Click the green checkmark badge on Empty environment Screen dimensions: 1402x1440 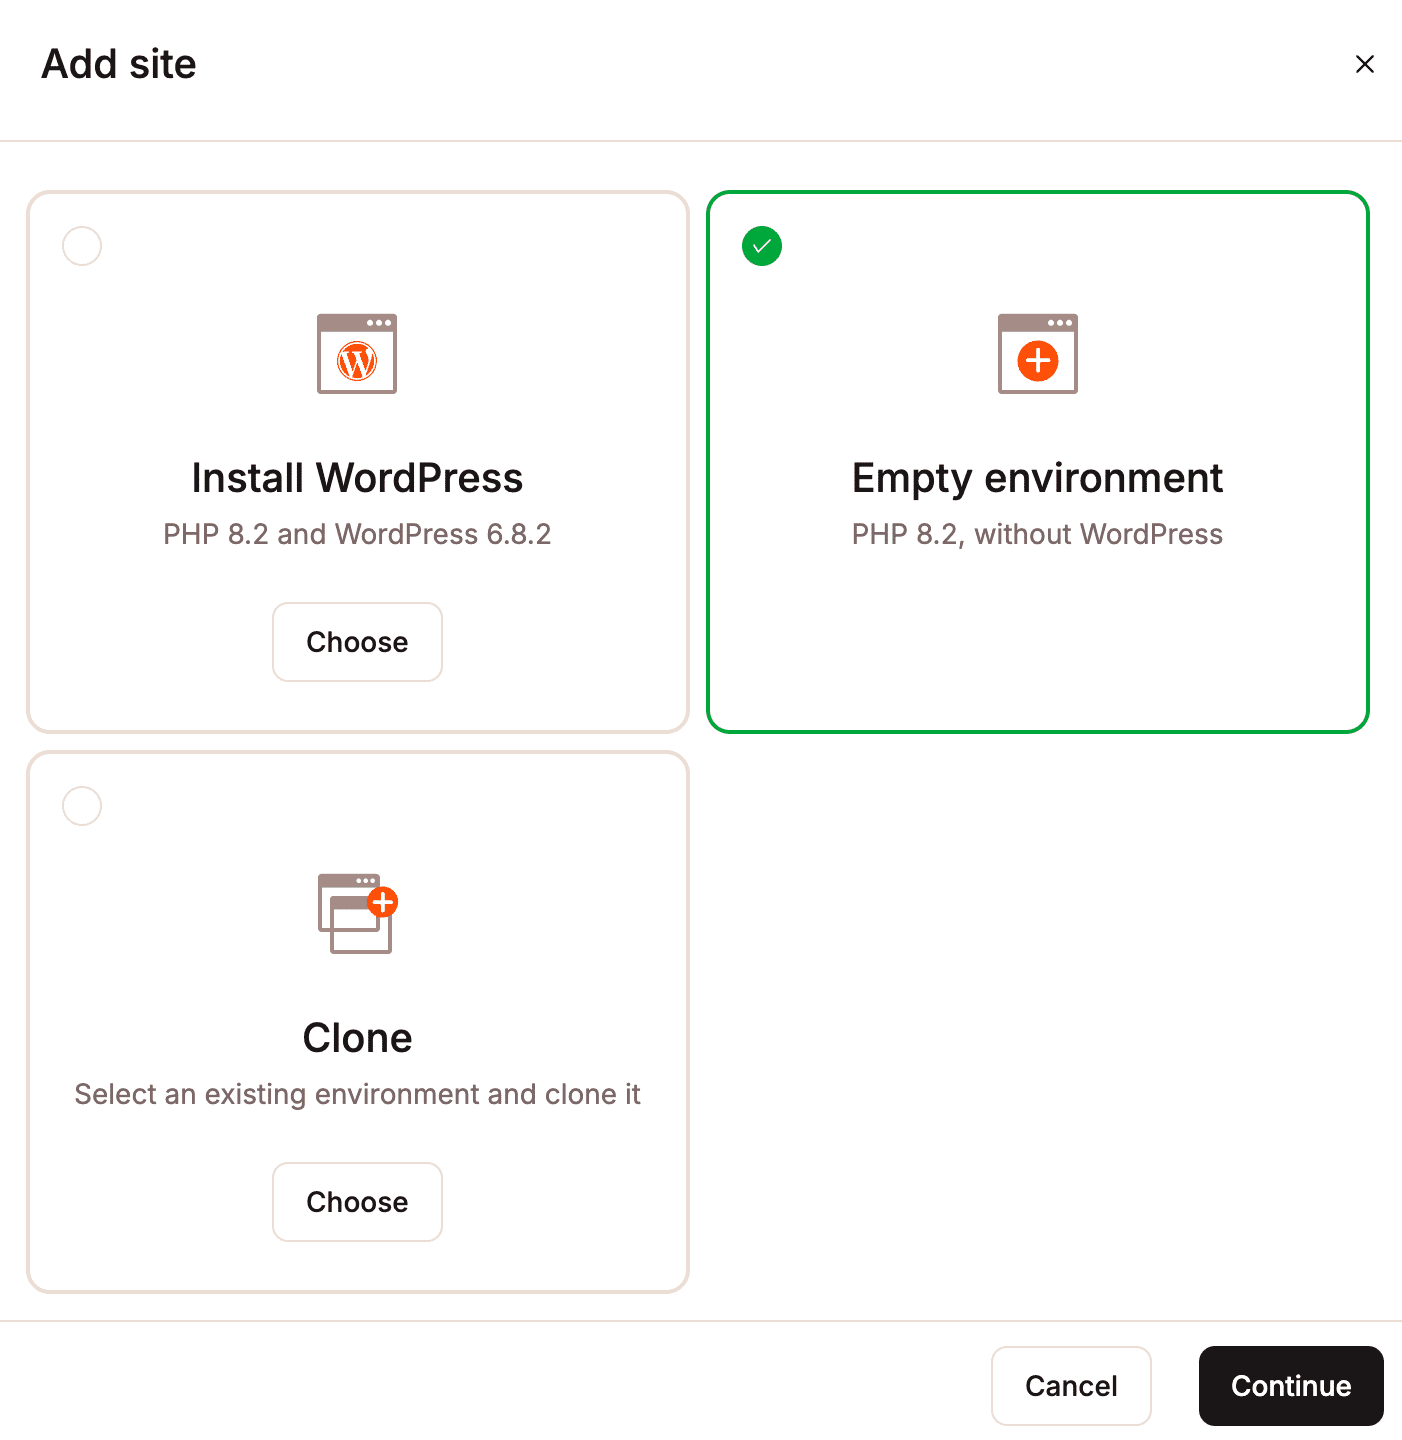pyautogui.click(x=761, y=246)
